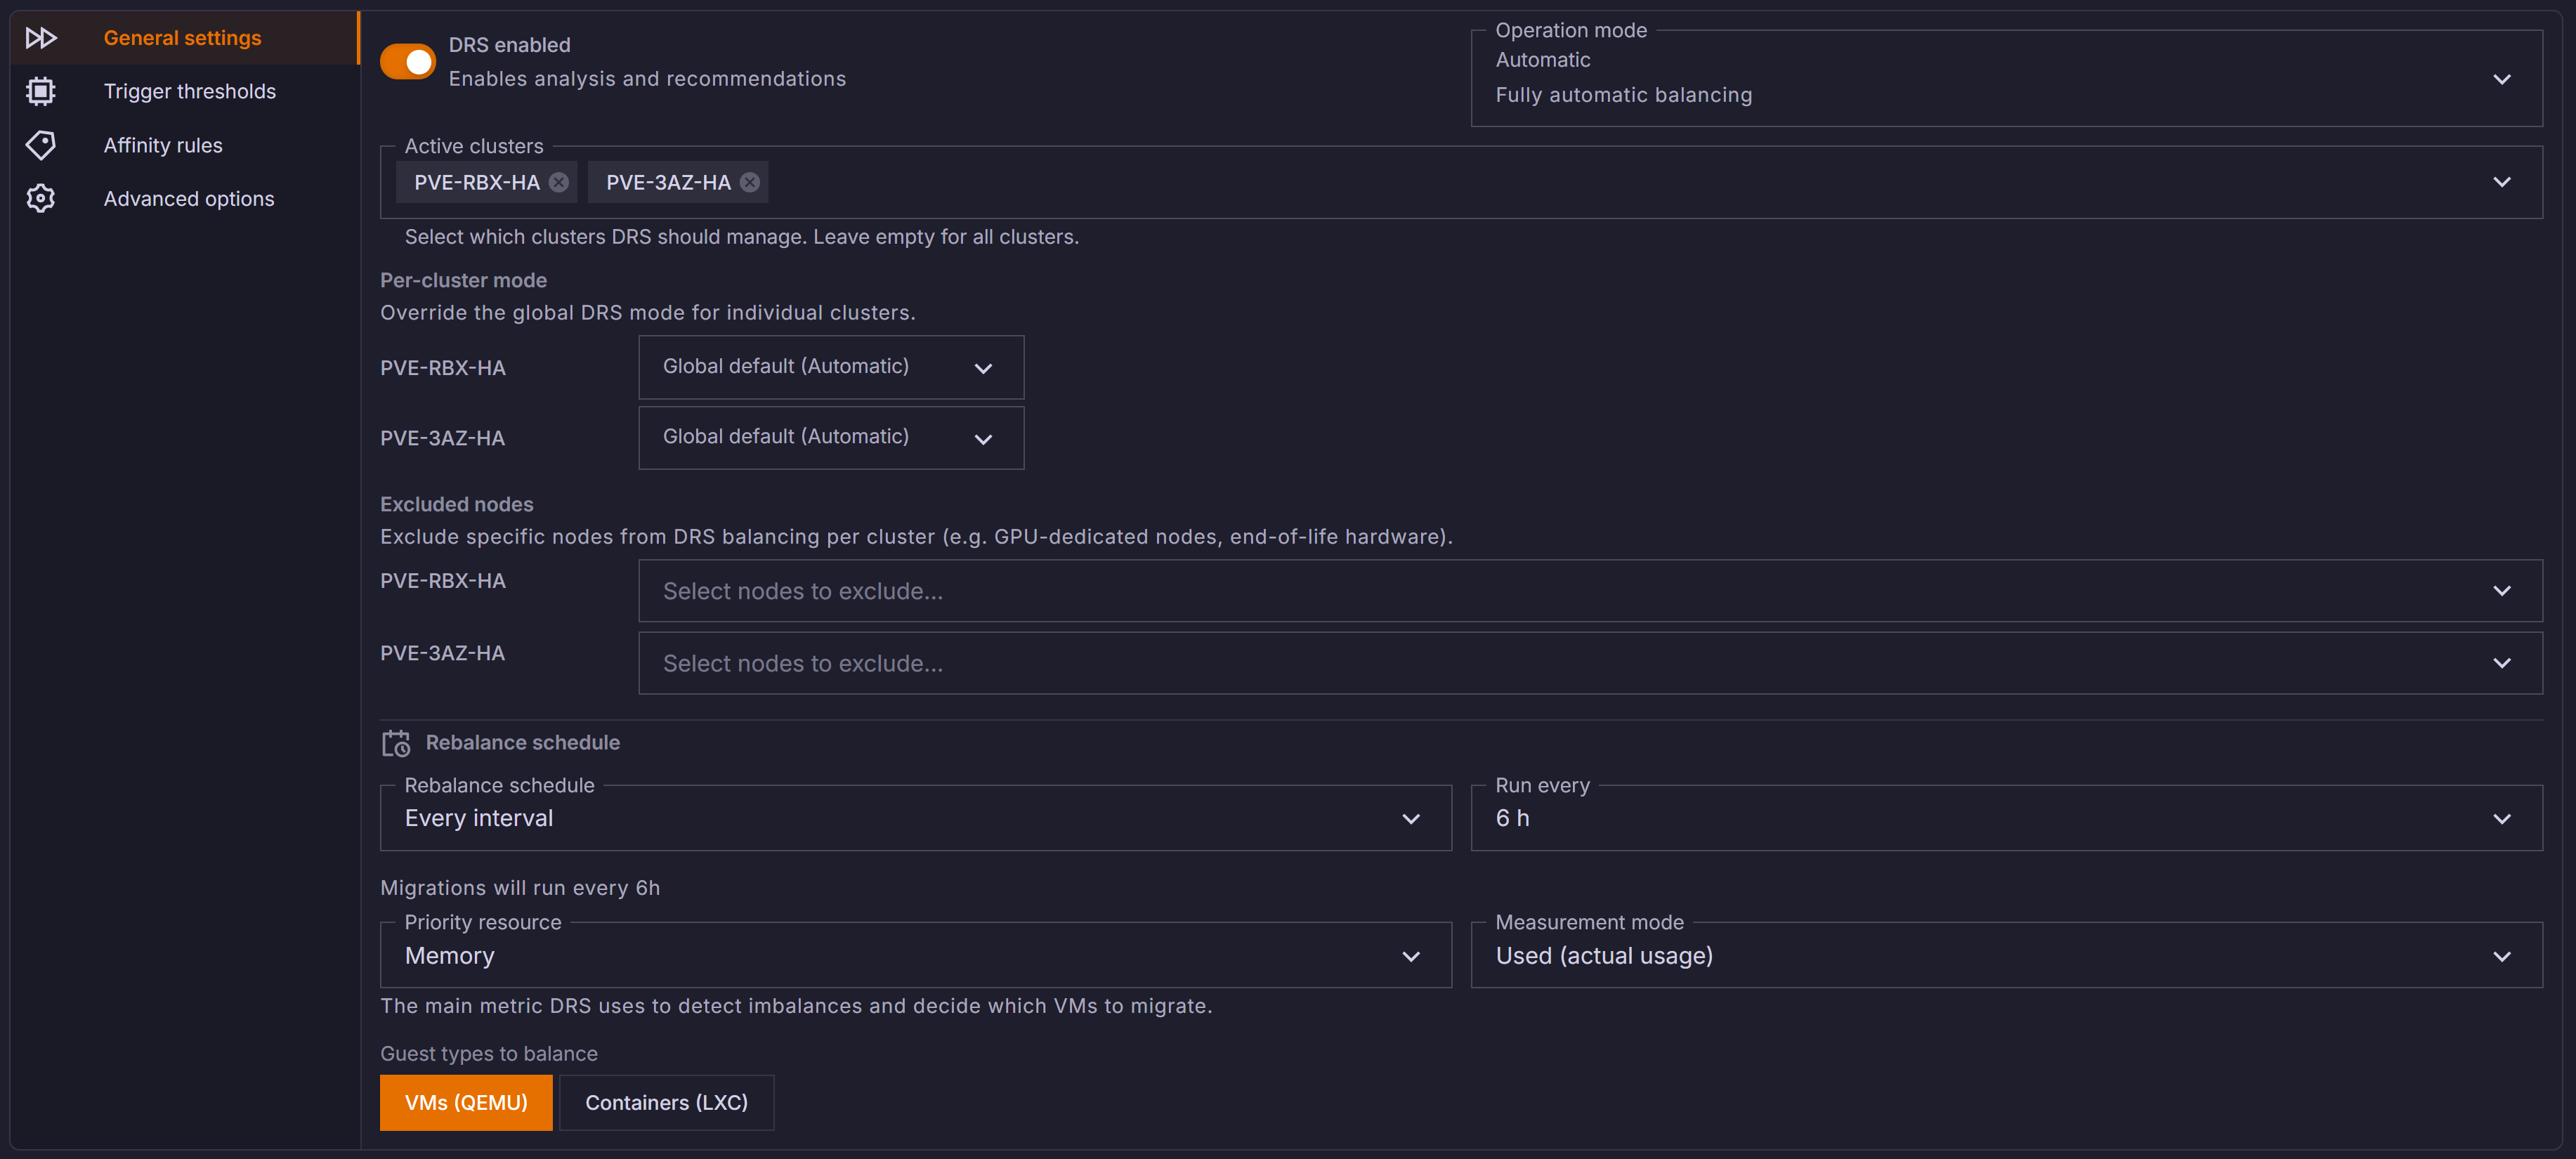Select the General settings fast-forward icon
This screenshot has height=1159, width=2576.
(40, 38)
